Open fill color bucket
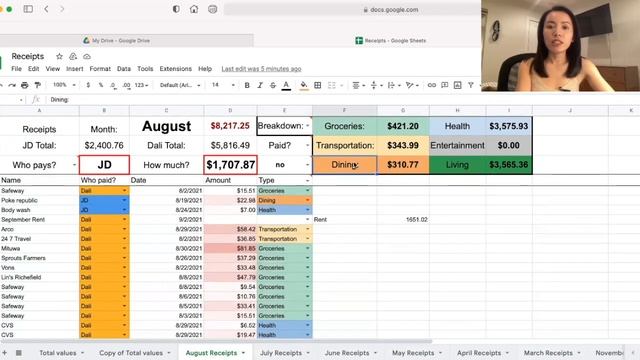Screen dimensions: 640x360 [x=304, y=85]
